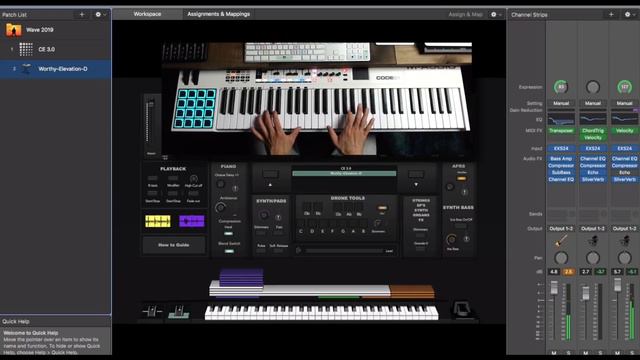640x360 pixels.
Task: Select the CE 3.0 patch list row
Action: 55,49
